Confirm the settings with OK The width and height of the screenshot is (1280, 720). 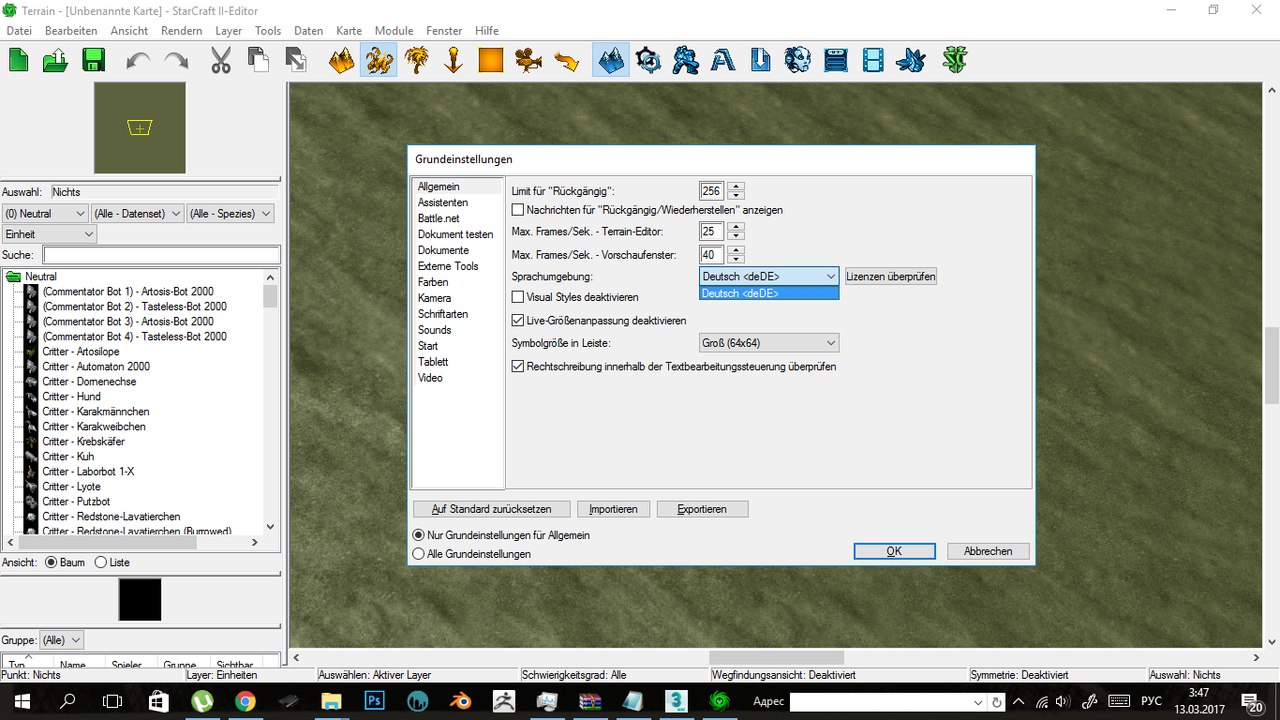(x=894, y=551)
